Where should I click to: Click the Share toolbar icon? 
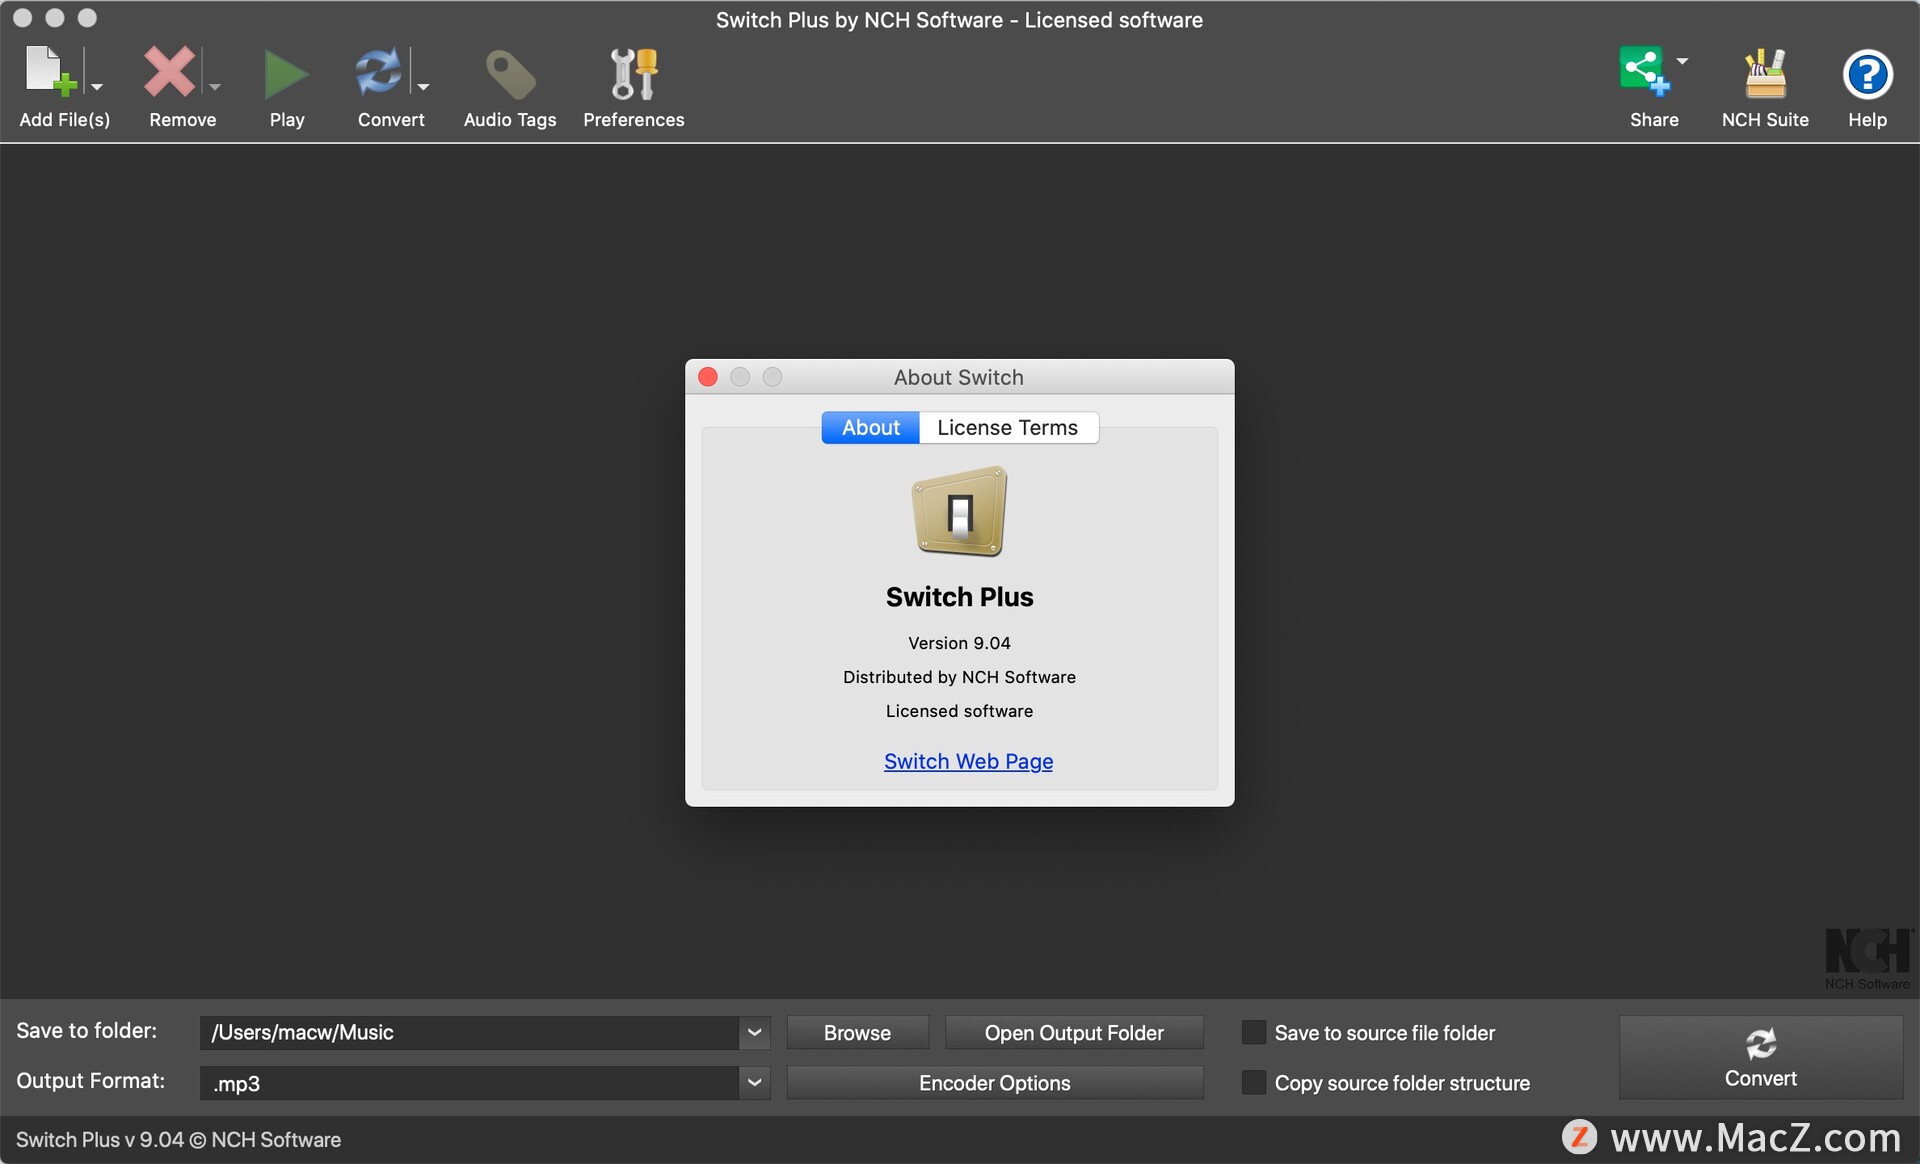pyautogui.click(x=1644, y=71)
